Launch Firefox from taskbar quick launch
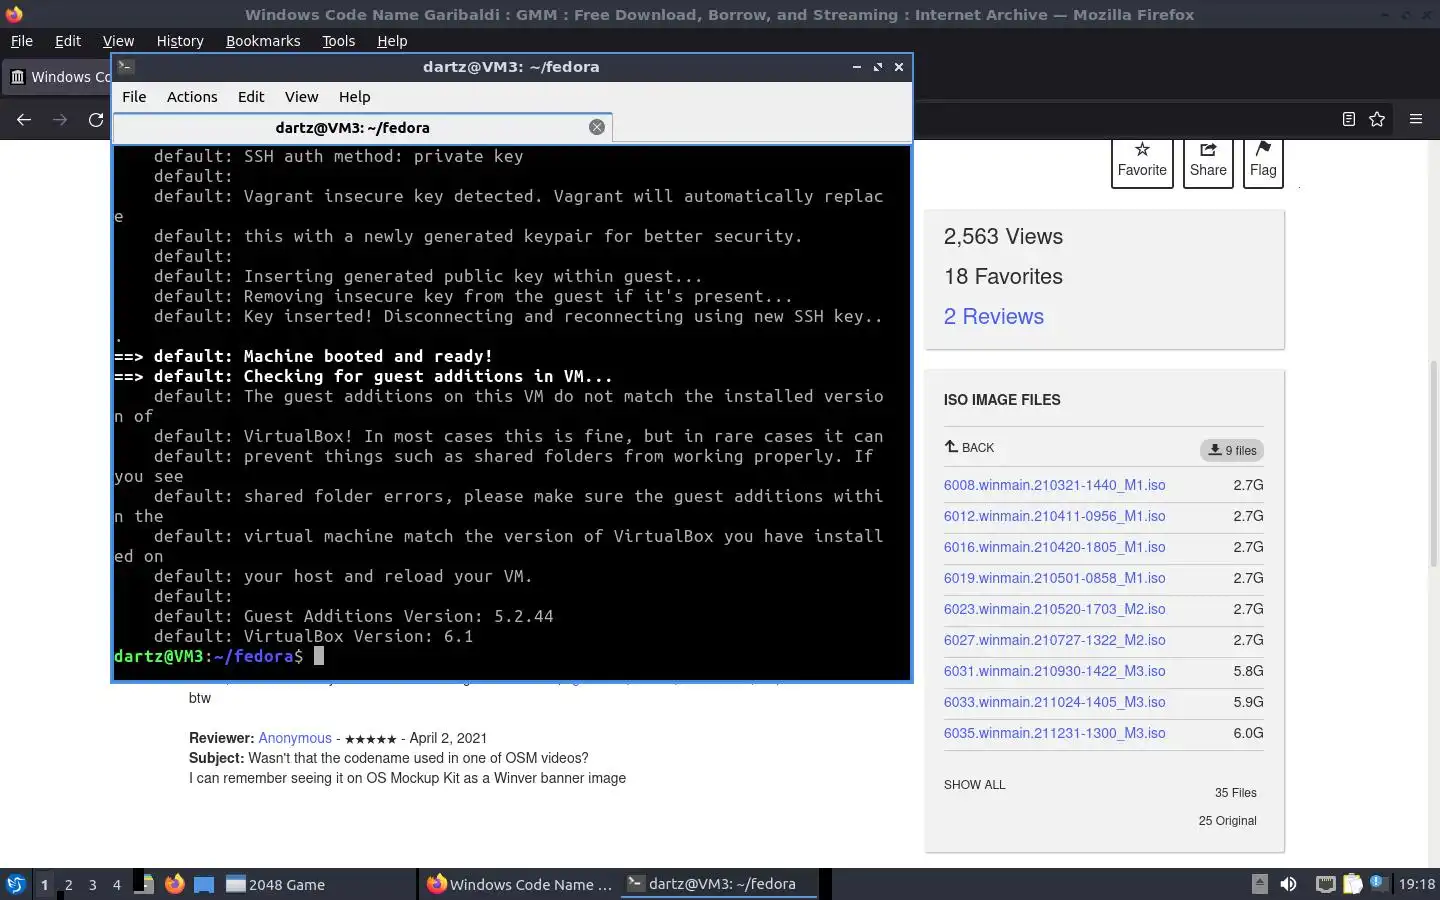 coord(175,884)
